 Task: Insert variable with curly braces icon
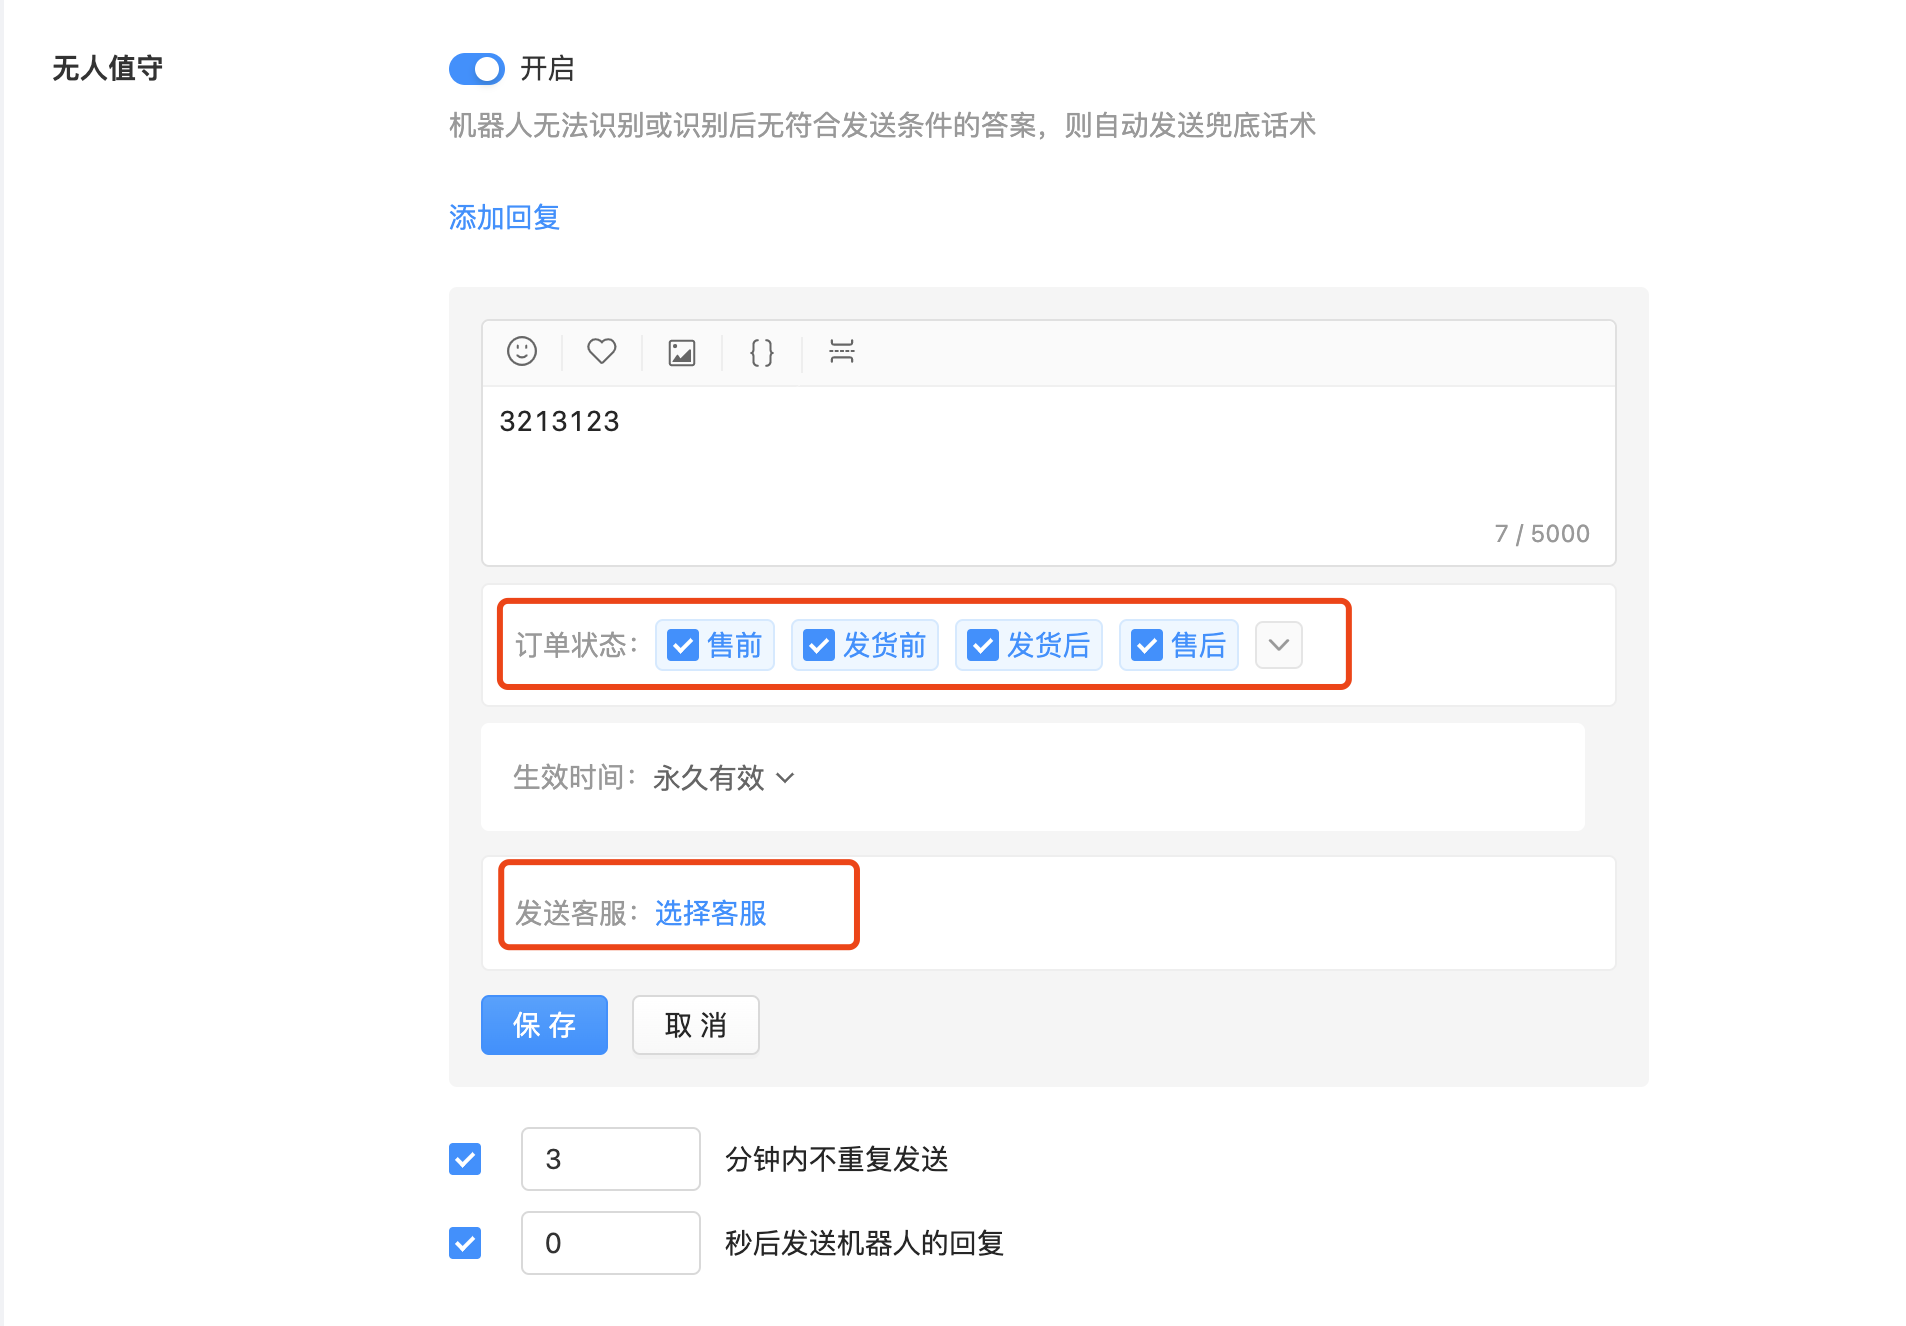coord(762,352)
